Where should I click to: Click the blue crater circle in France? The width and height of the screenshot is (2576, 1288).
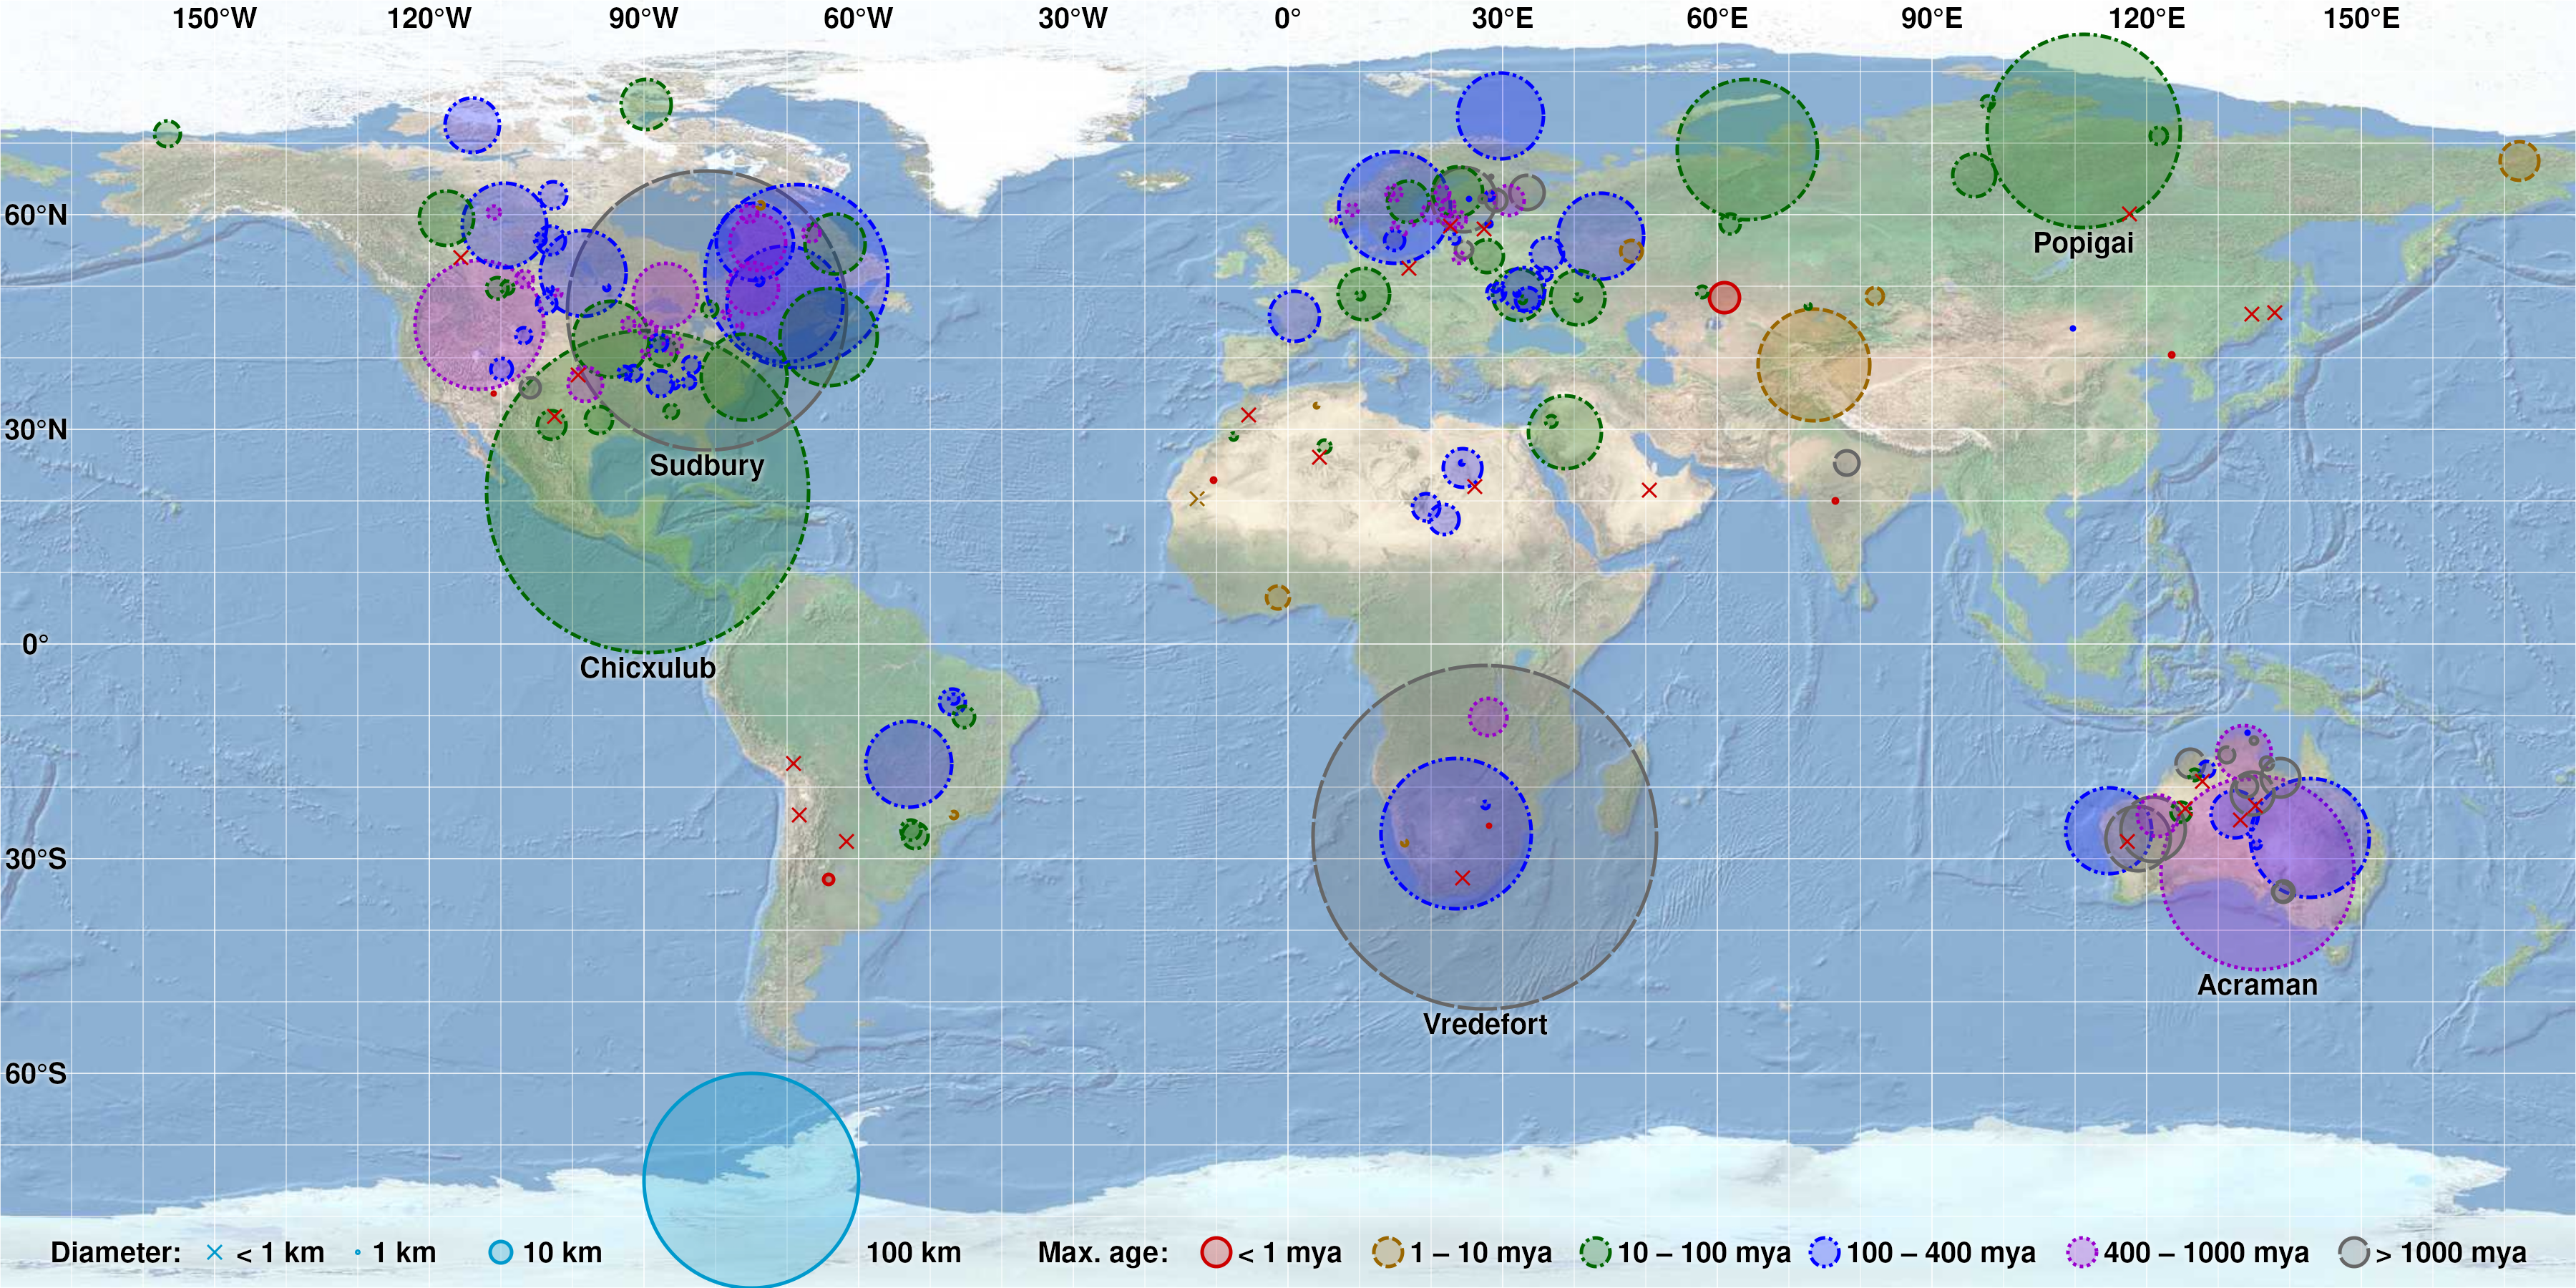tap(1294, 316)
